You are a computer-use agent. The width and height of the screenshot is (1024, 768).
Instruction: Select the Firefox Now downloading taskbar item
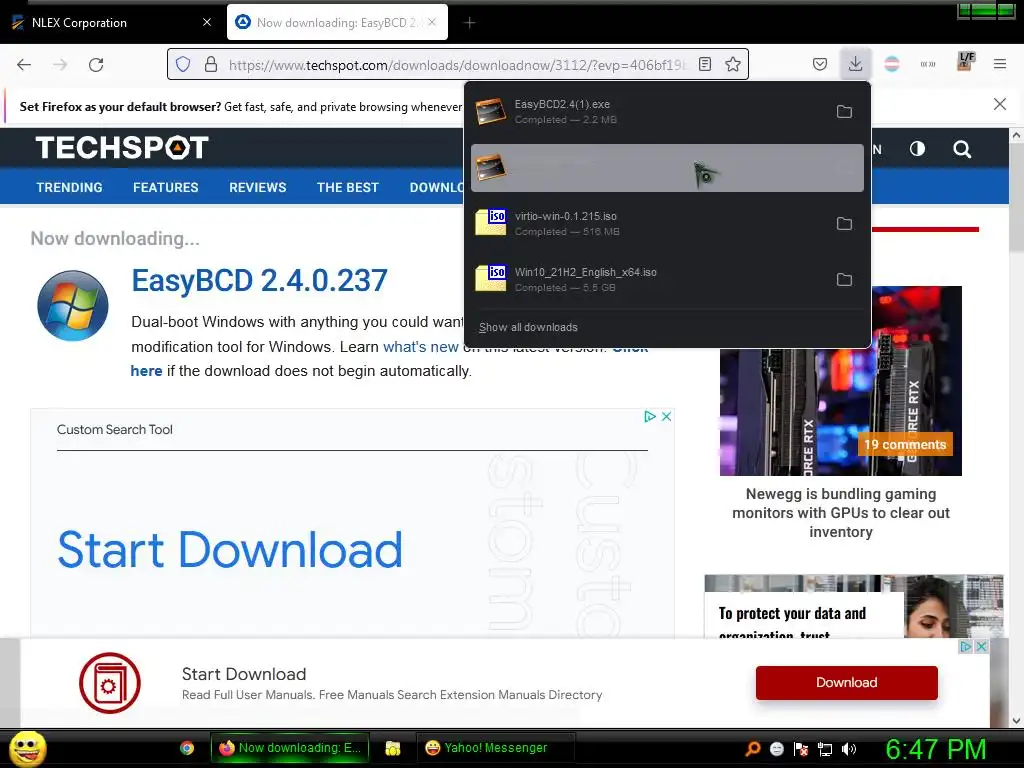tap(290, 748)
